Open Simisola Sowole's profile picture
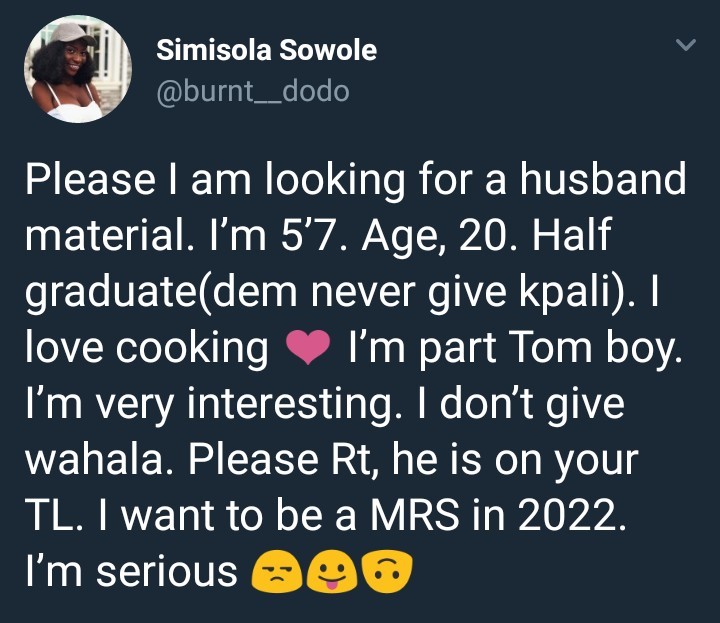The width and height of the screenshot is (720, 623). point(76,68)
